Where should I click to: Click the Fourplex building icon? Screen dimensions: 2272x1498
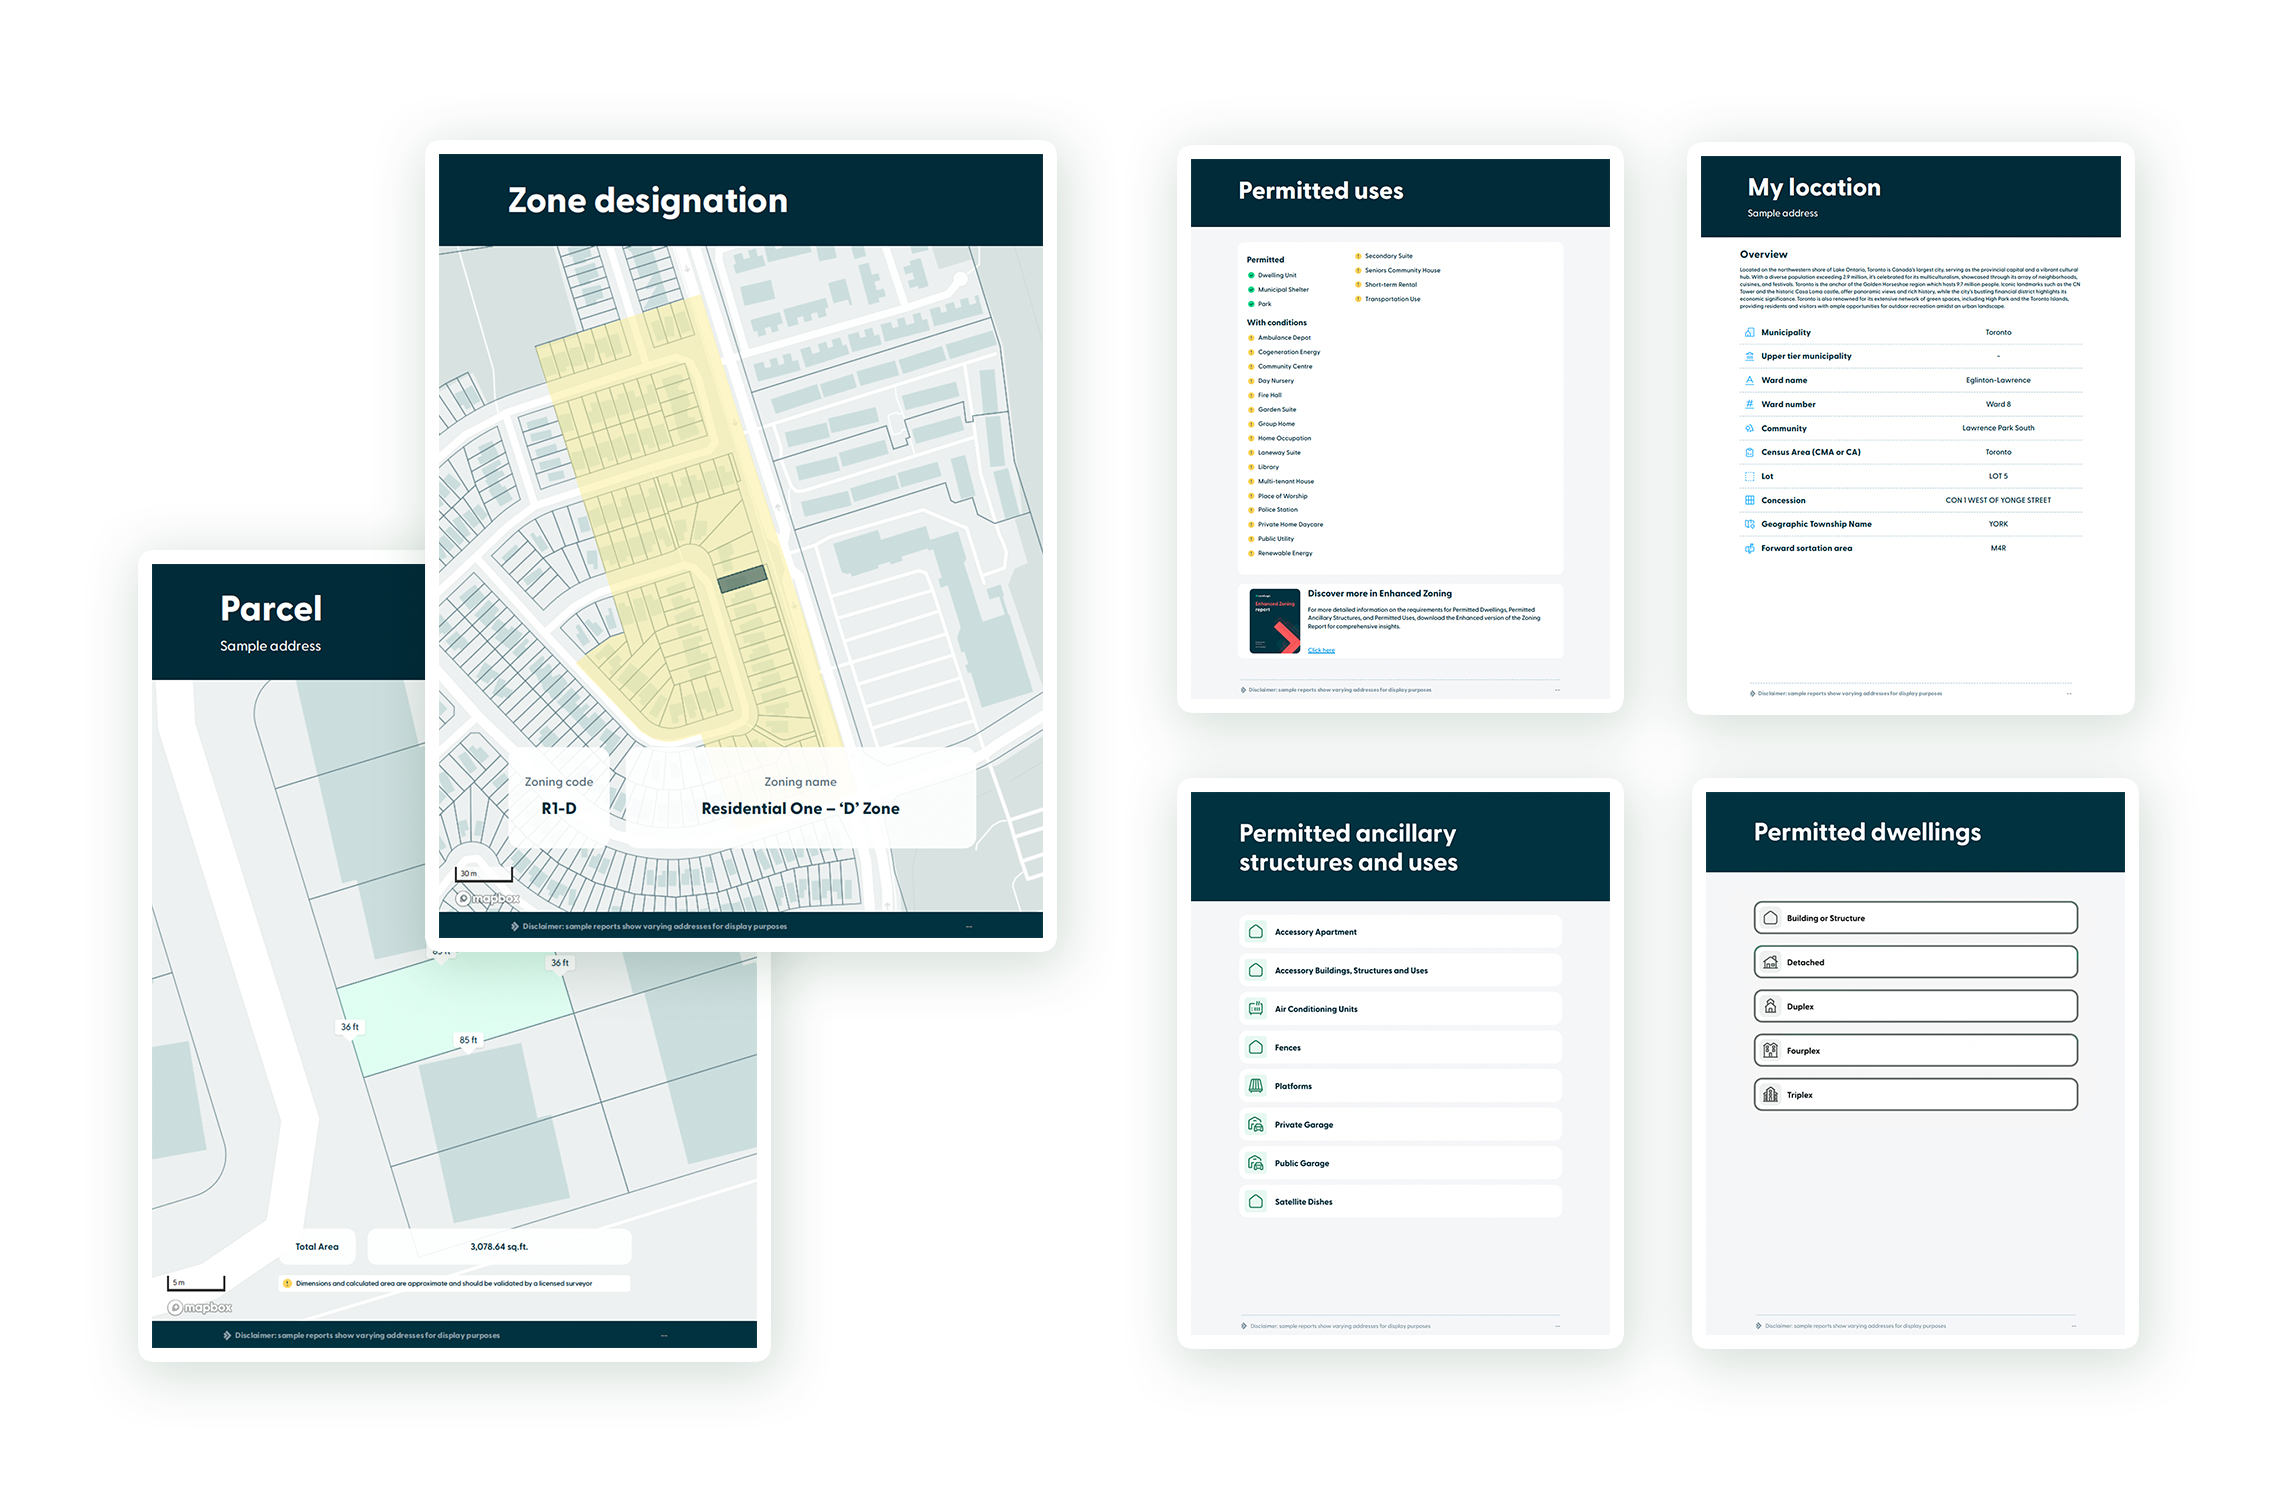pyautogui.click(x=1770, y=1050)
